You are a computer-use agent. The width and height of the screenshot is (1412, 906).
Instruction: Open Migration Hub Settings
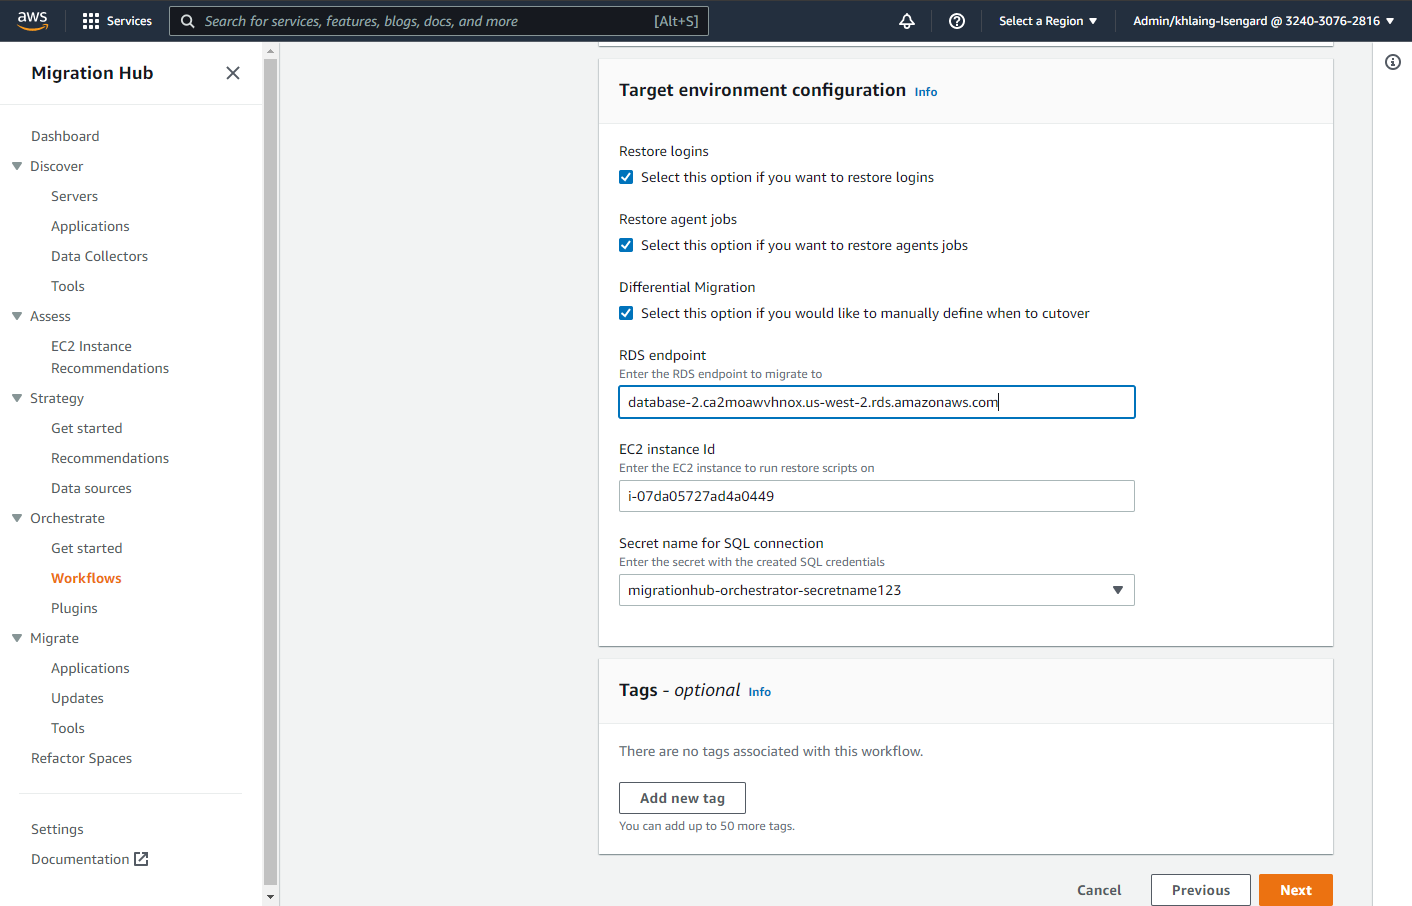click(57, 829)
